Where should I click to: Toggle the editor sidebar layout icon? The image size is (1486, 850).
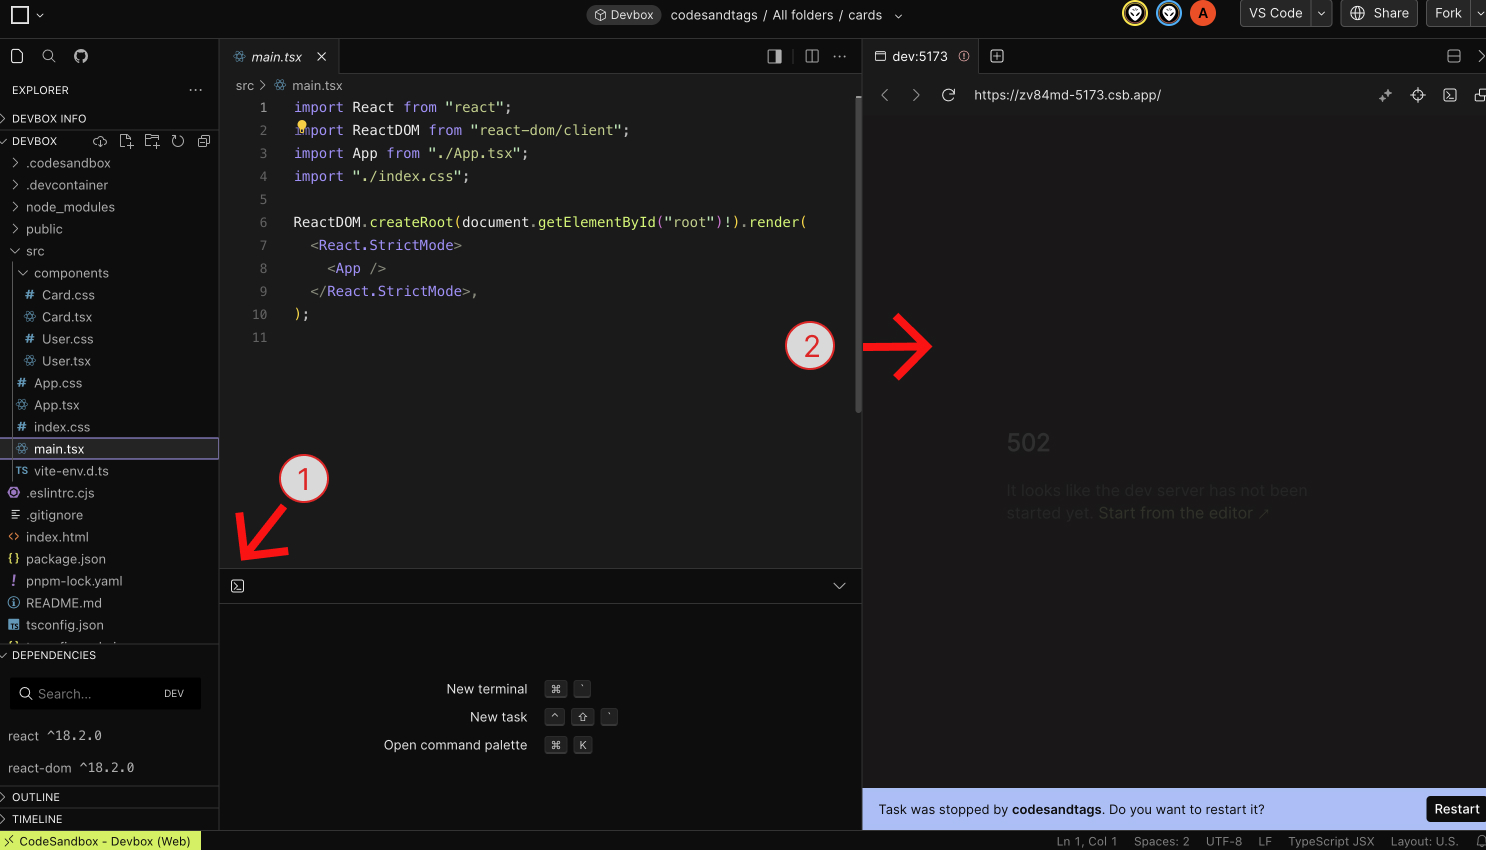coord(774,56)
